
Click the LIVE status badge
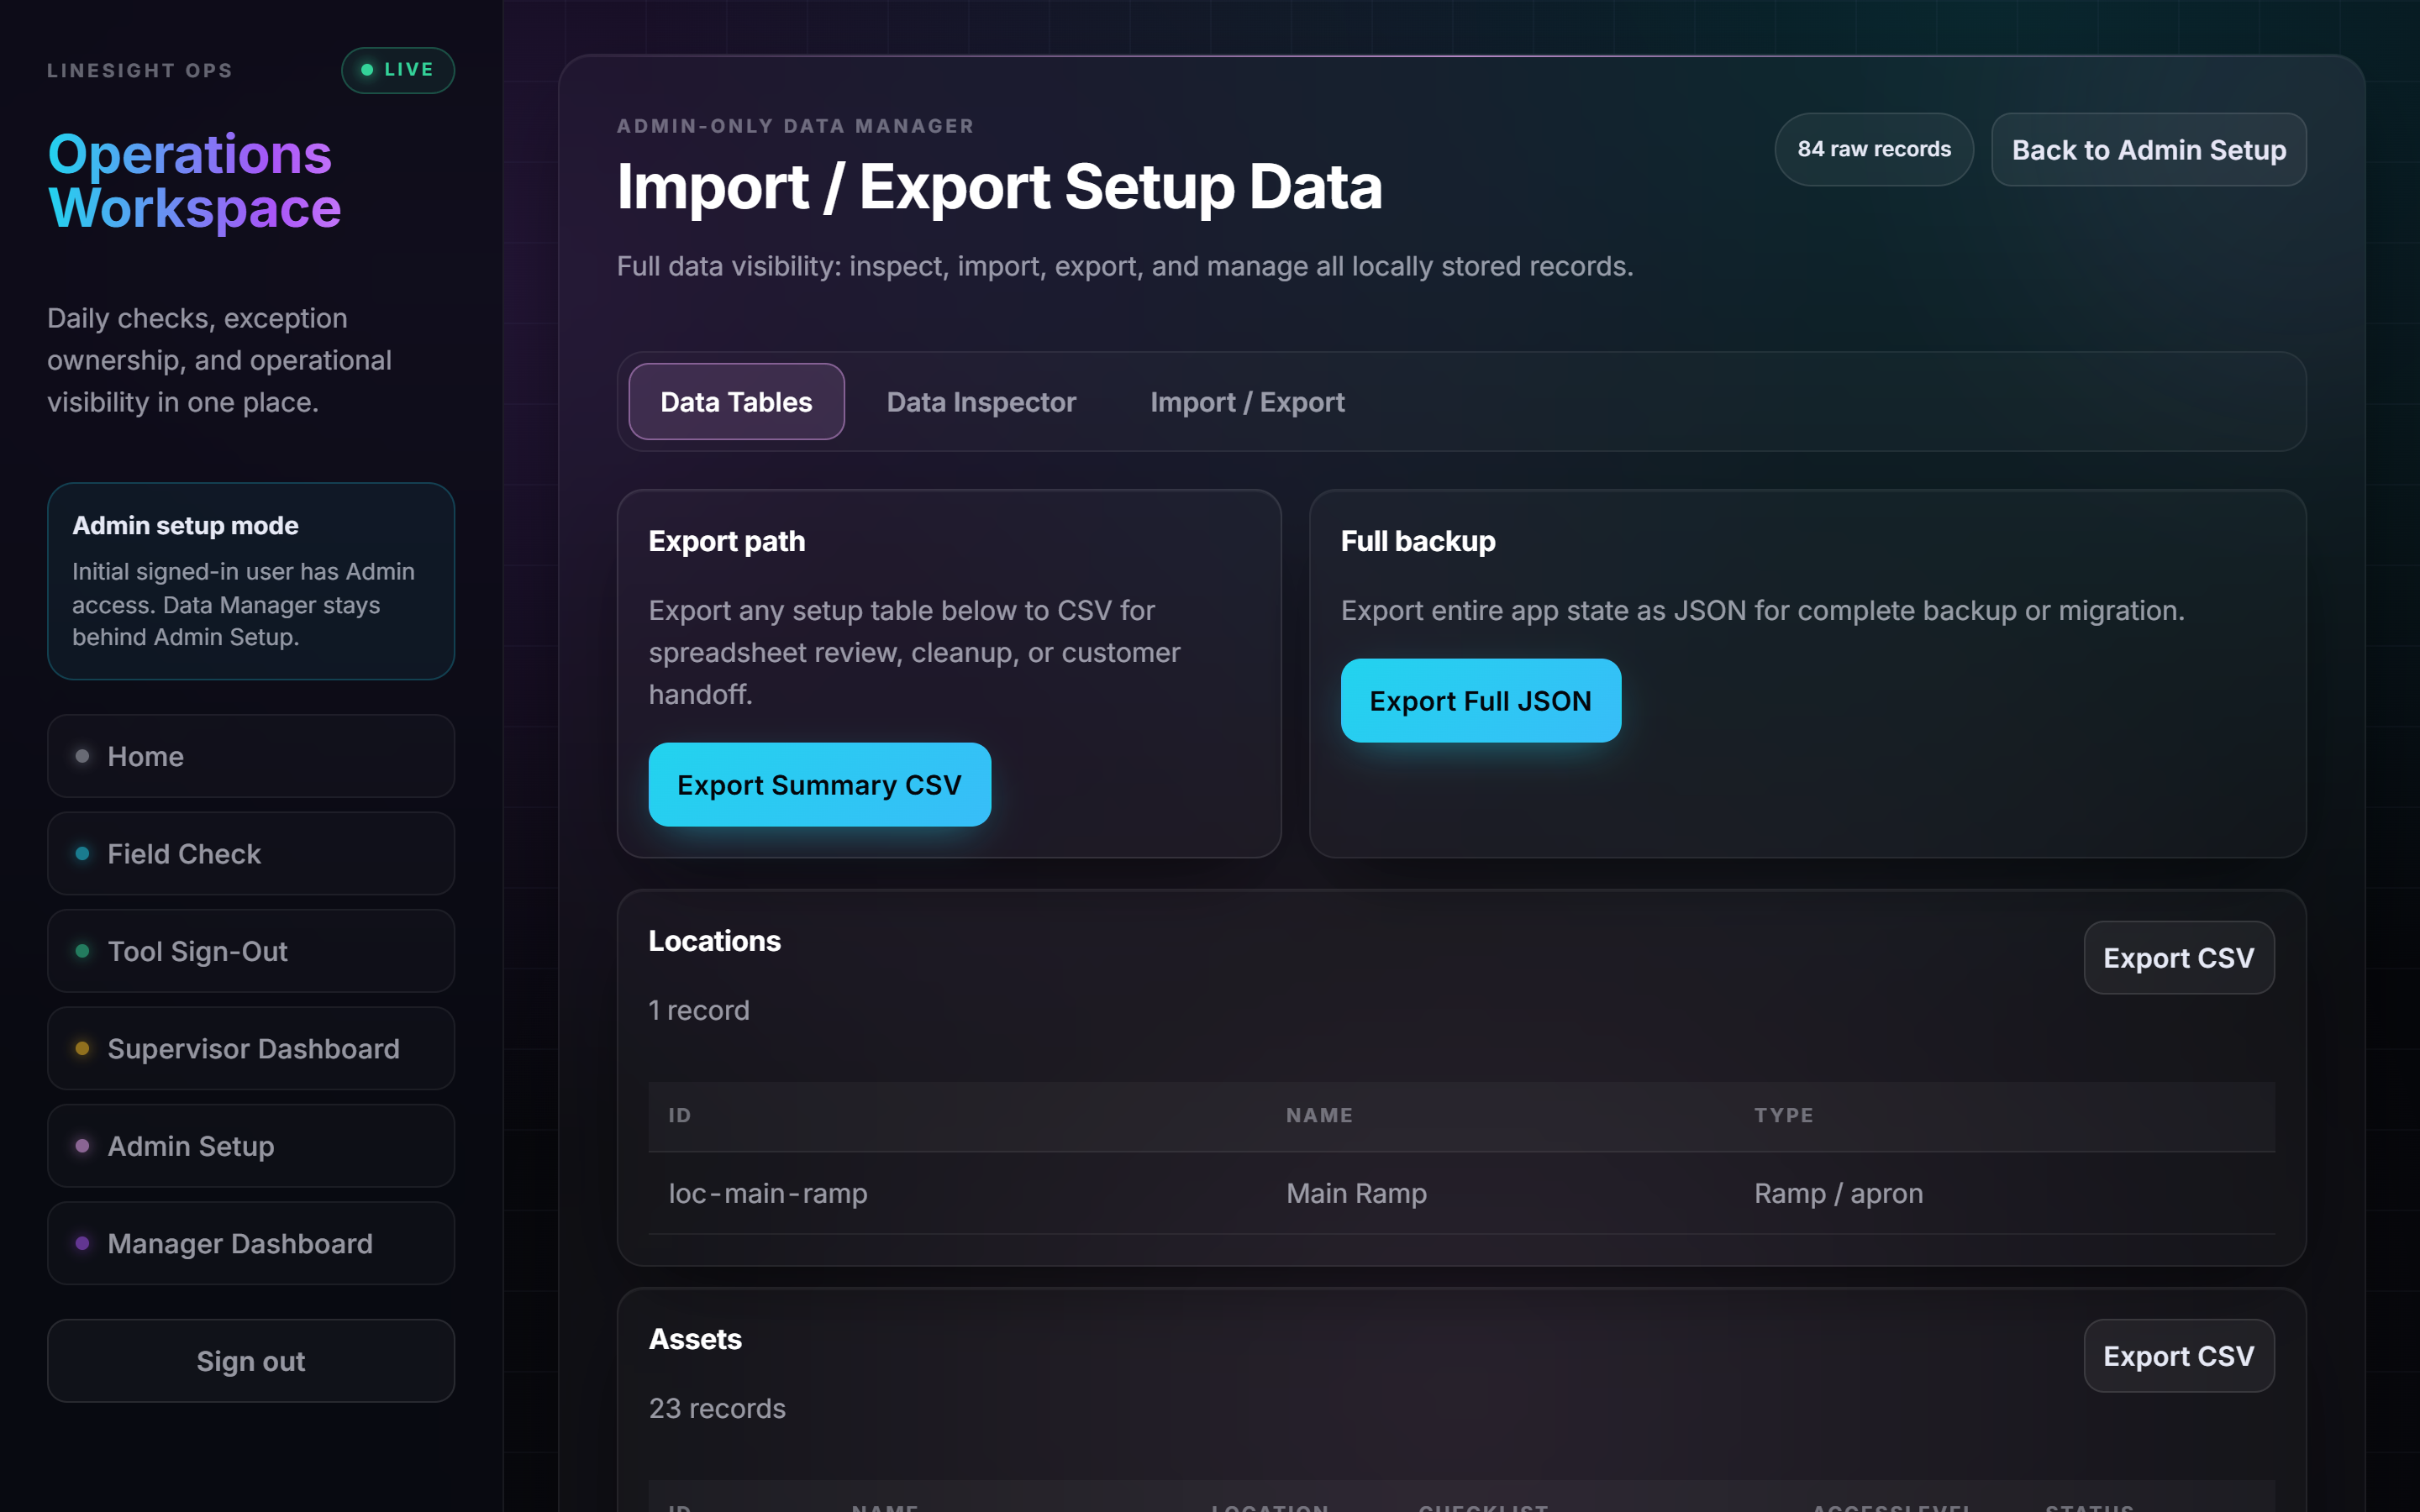tap(398, 70)
